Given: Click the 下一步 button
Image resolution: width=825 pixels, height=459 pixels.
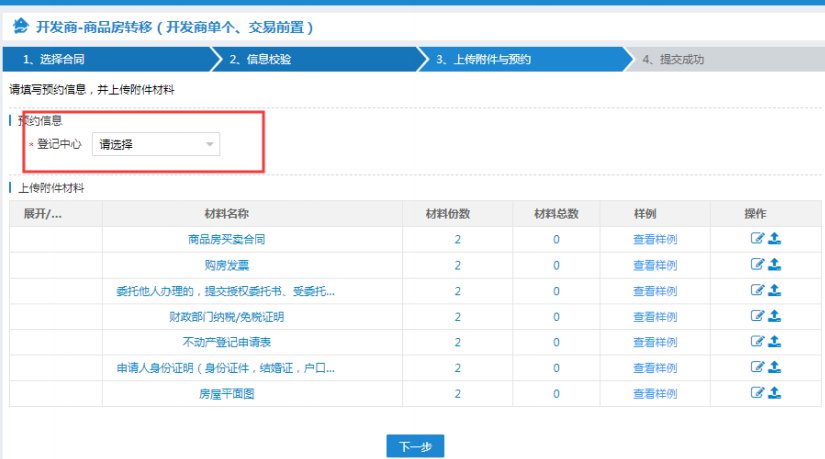Looking at the screenshot, I should tap(415, 446).
